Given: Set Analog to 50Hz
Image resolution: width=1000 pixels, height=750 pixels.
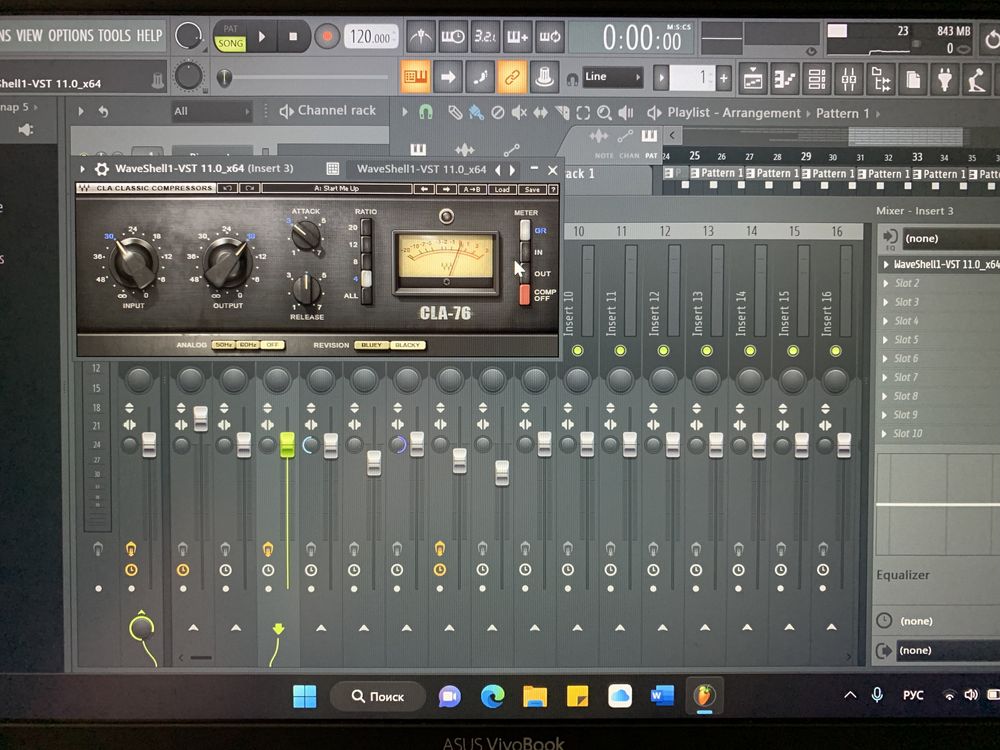Looking at the screenshot, I should point(223,345).
